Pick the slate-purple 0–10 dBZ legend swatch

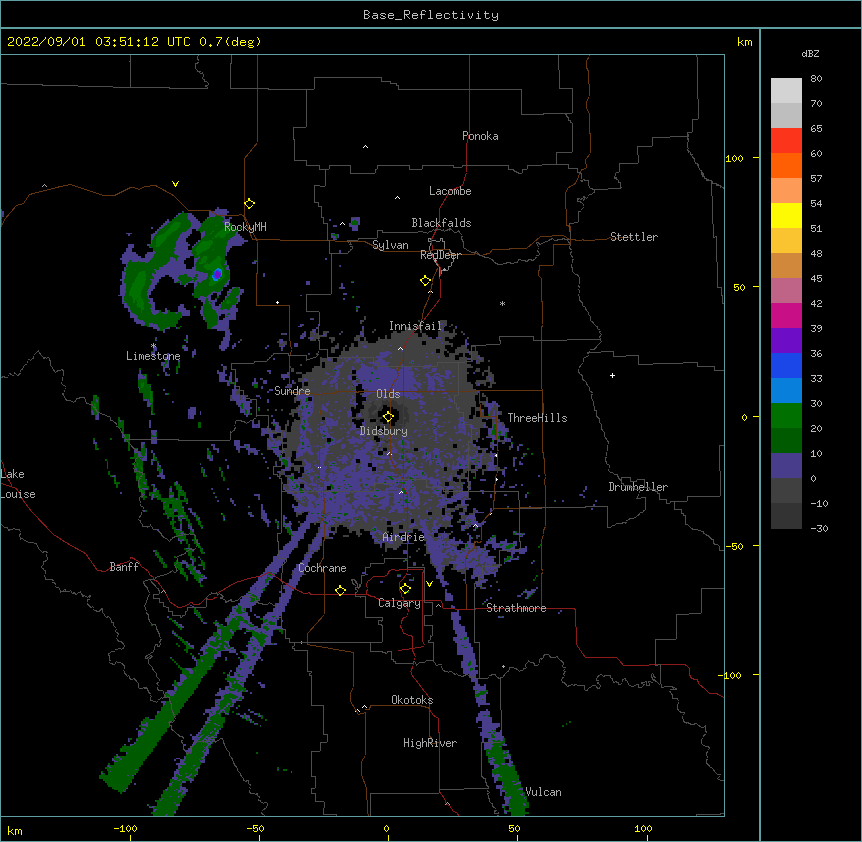786,466
